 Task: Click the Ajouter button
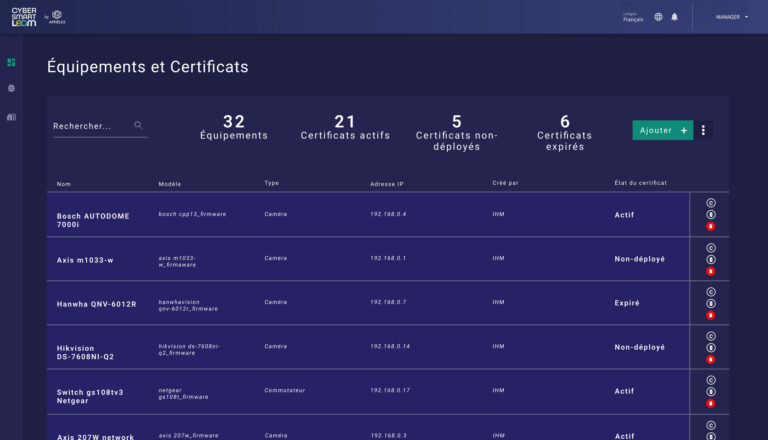[x=662, y=130]
